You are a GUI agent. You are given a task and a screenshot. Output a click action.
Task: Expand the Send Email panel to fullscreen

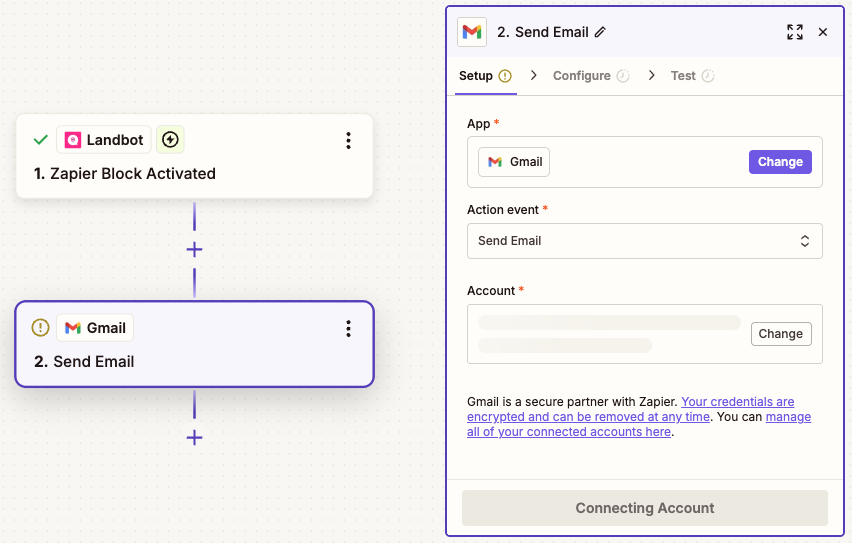point(795,32)
